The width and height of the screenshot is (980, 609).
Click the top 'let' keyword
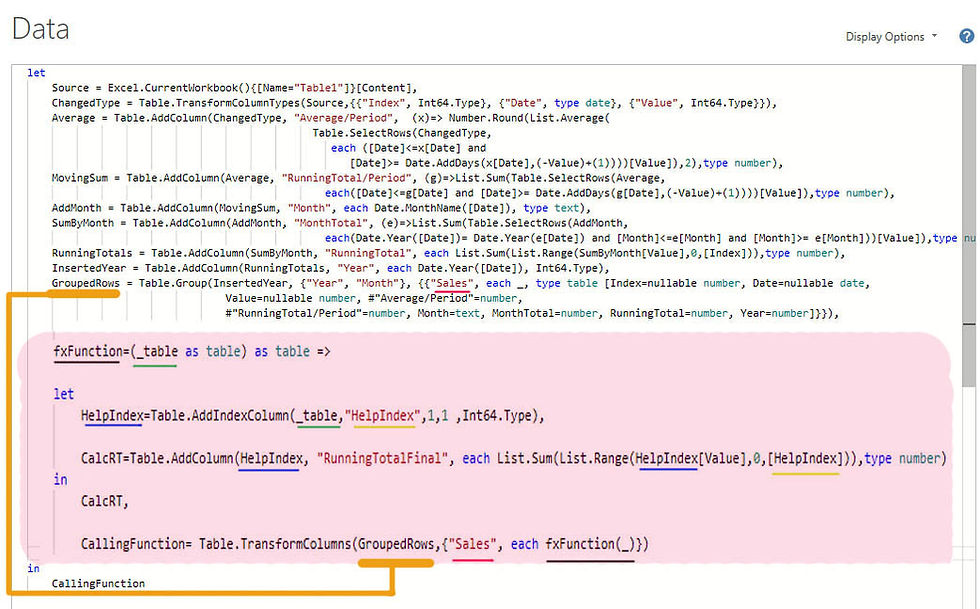(36, 73)
